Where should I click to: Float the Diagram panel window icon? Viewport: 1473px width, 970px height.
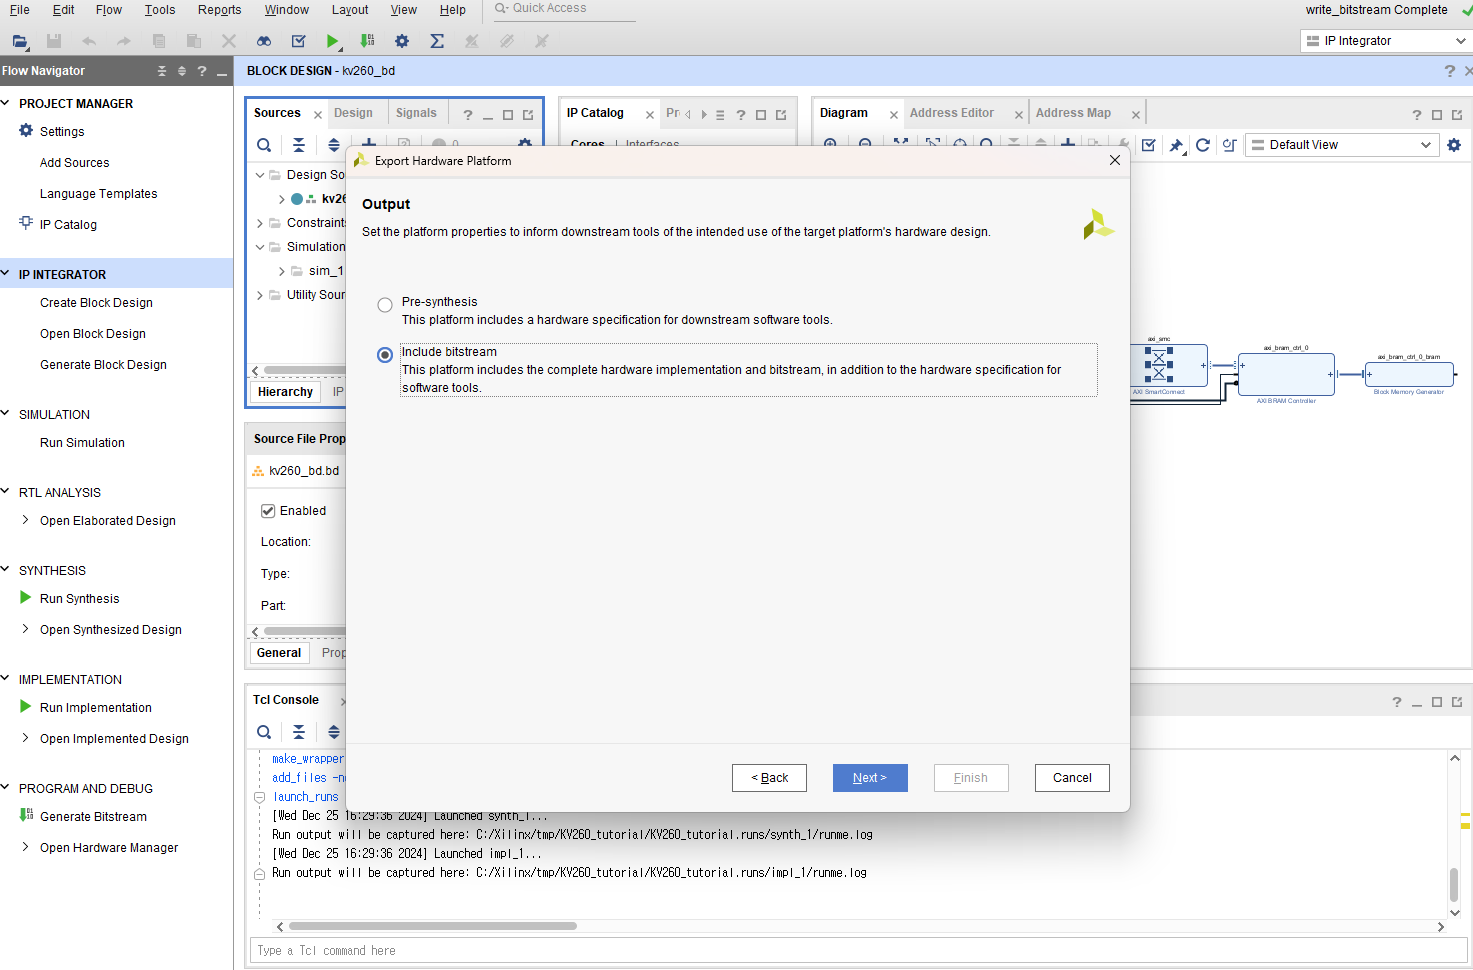(x=1457, y=115)
